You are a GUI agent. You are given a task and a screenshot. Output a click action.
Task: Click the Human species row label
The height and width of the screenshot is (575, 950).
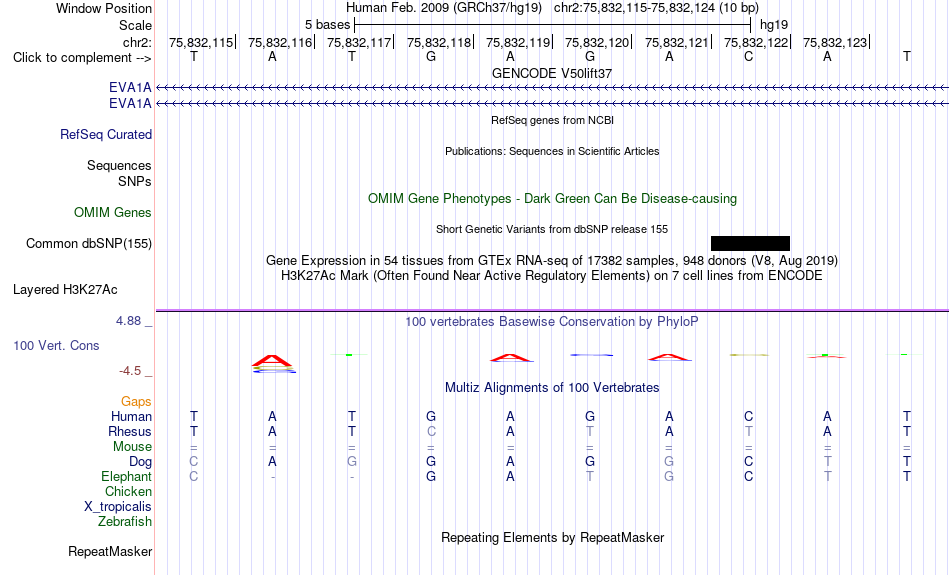pyautogui.click(x=131, y=416)
